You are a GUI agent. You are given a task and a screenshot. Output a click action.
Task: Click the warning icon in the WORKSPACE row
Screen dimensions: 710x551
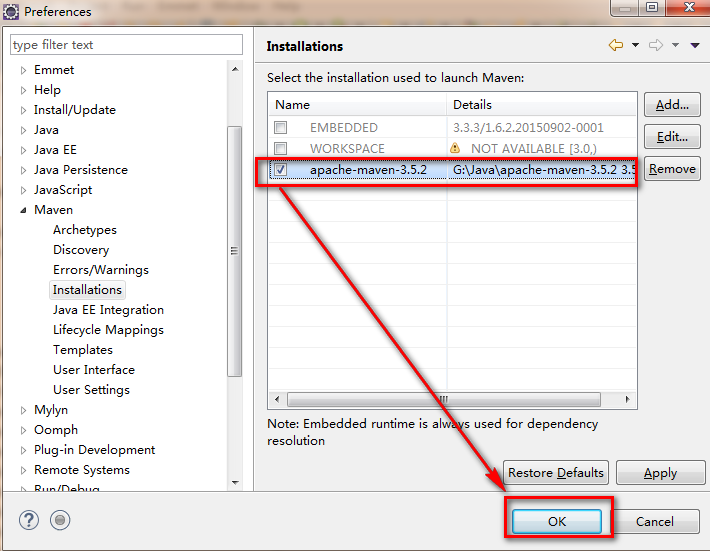(455, 148)
